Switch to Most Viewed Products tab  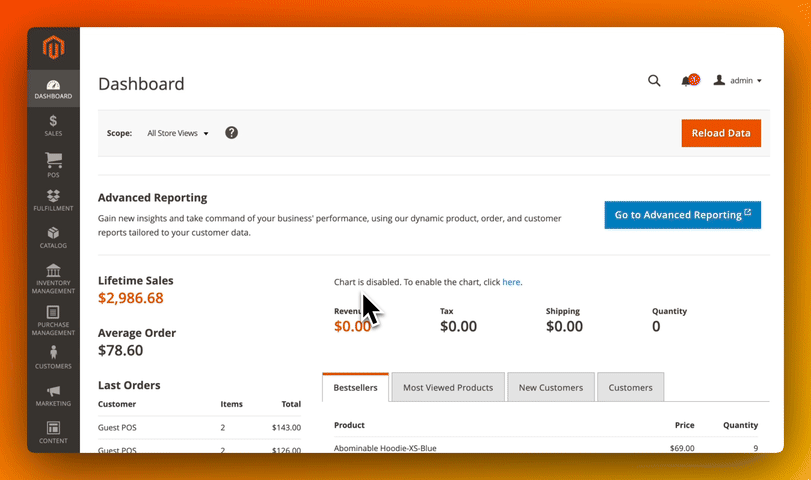447,388
